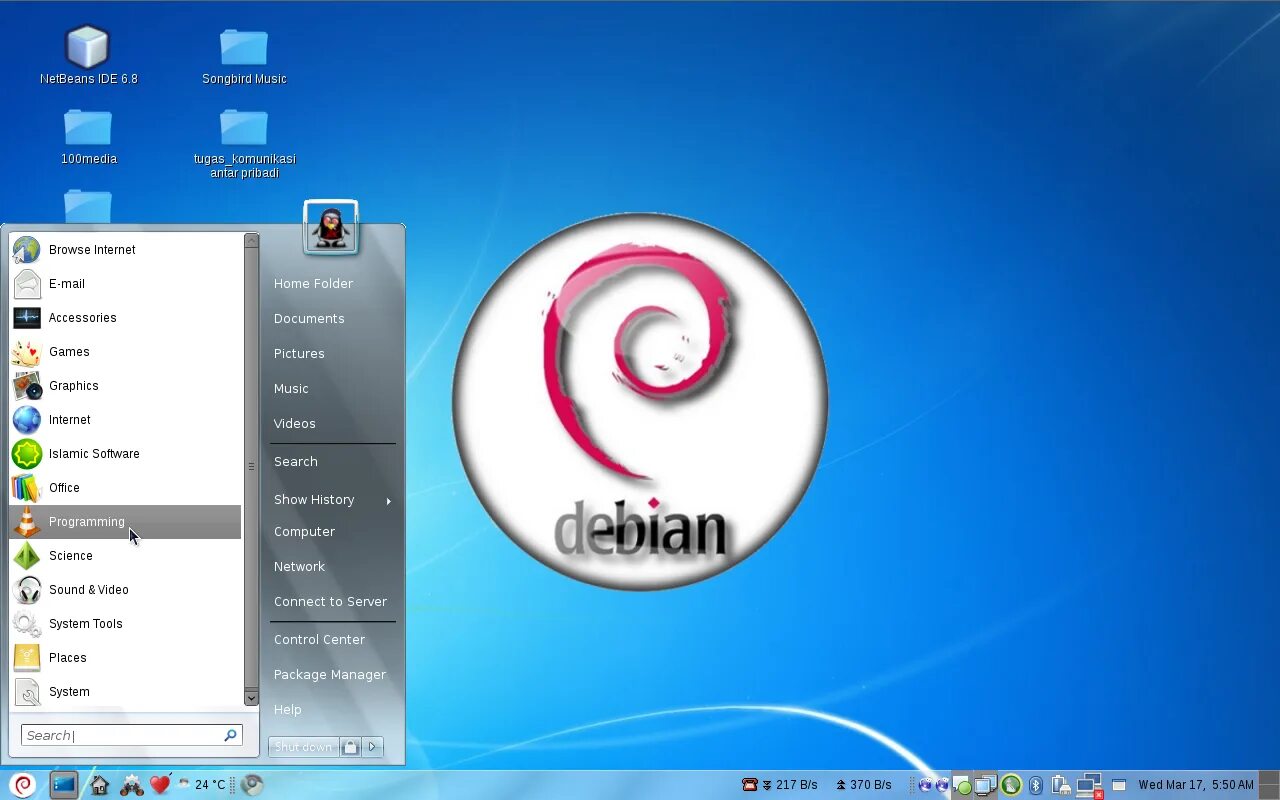This screenshot has width=1280, height=800.
Task: Expand the Sound & Video category
Action: [125, 590]
